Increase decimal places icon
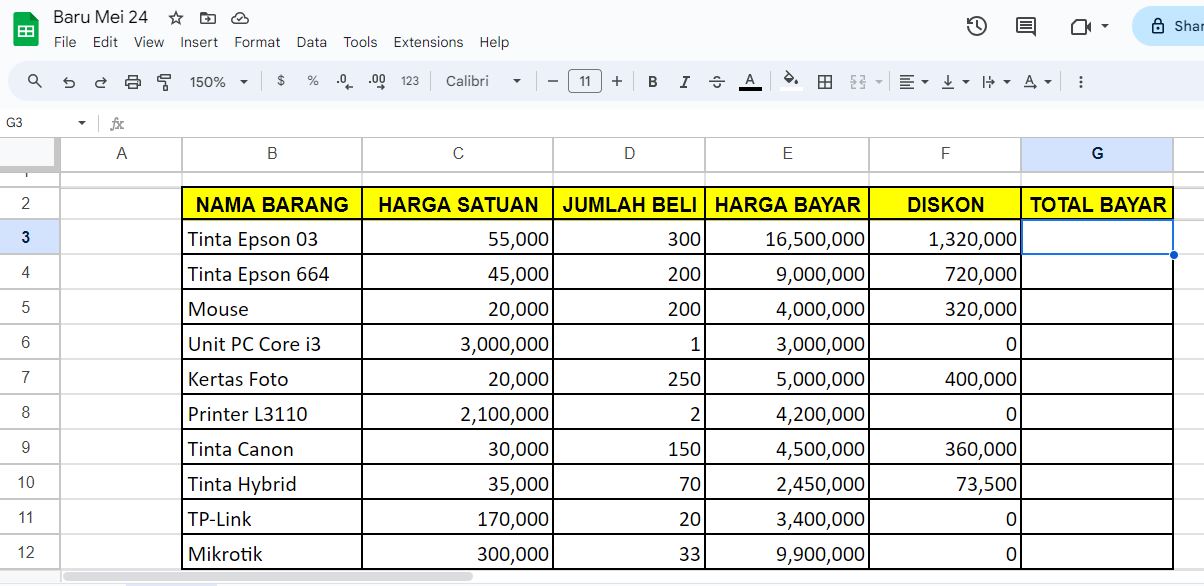Viewport: 1204px width, 586px height. [377, 81]
